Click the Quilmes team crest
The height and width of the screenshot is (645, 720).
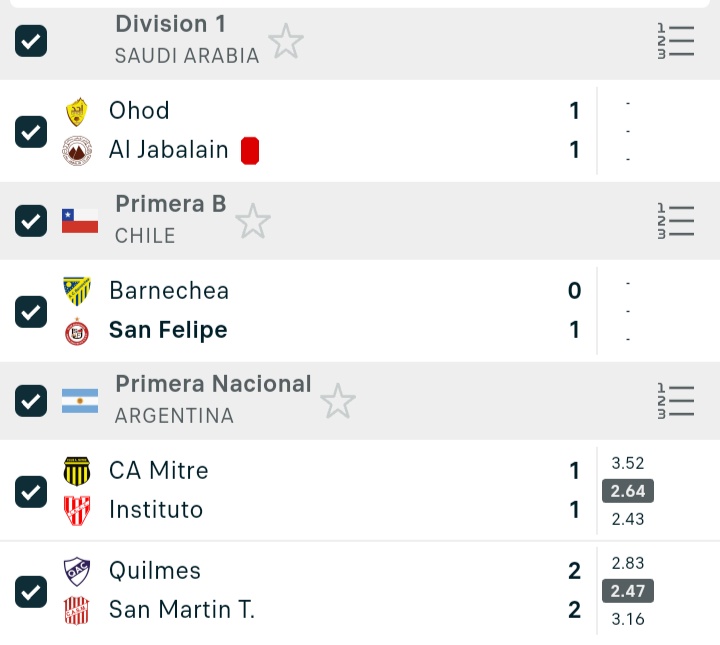(x=77, y=571)
